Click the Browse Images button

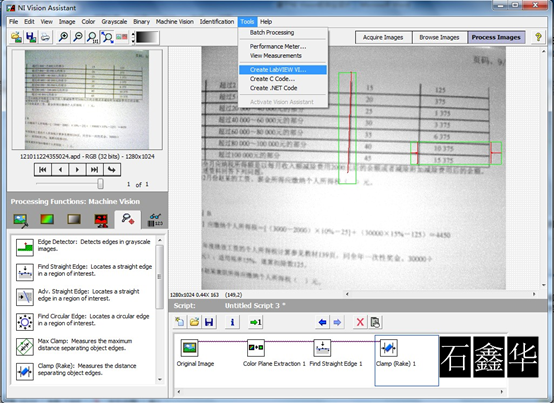pos(439,37)
